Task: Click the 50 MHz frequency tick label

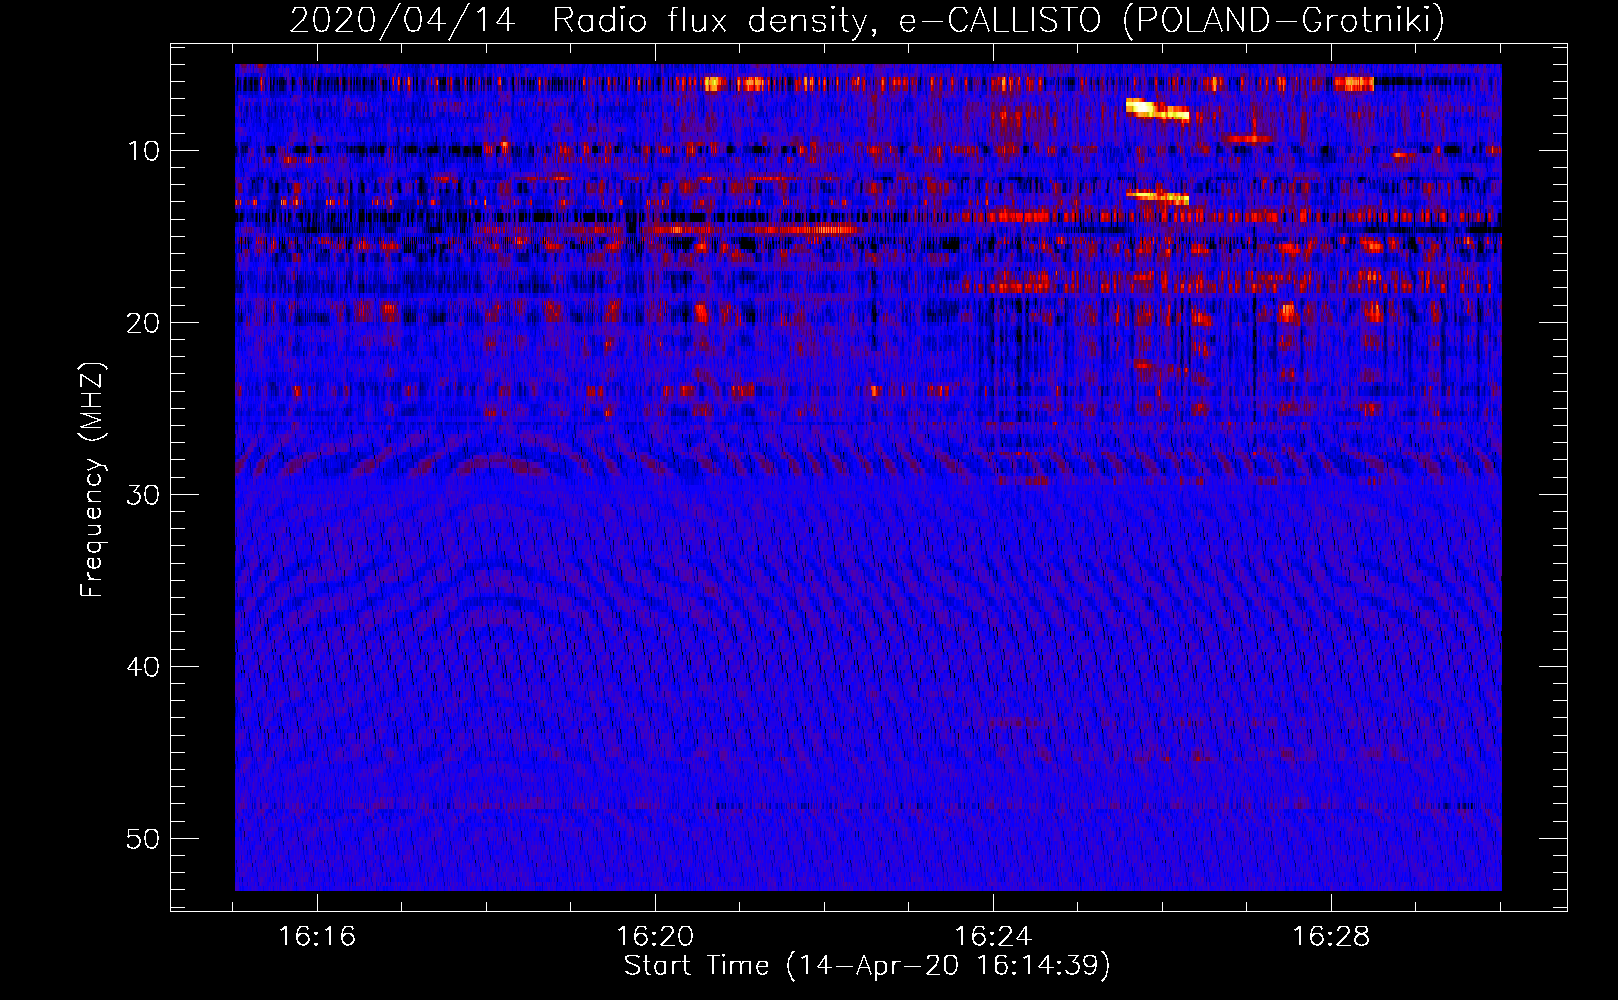Action: (x=143, y=839)
